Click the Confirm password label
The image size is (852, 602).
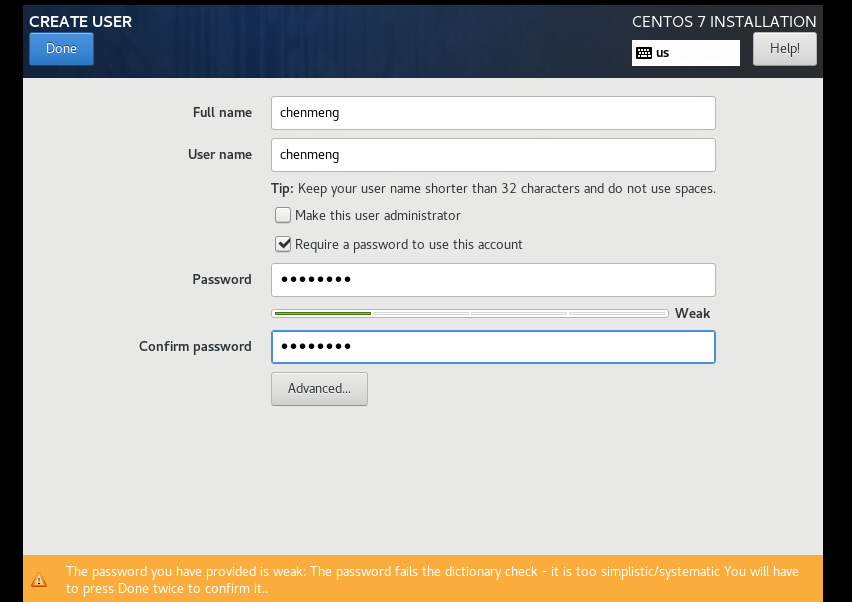pyautogui.click(x=195, y=347)
